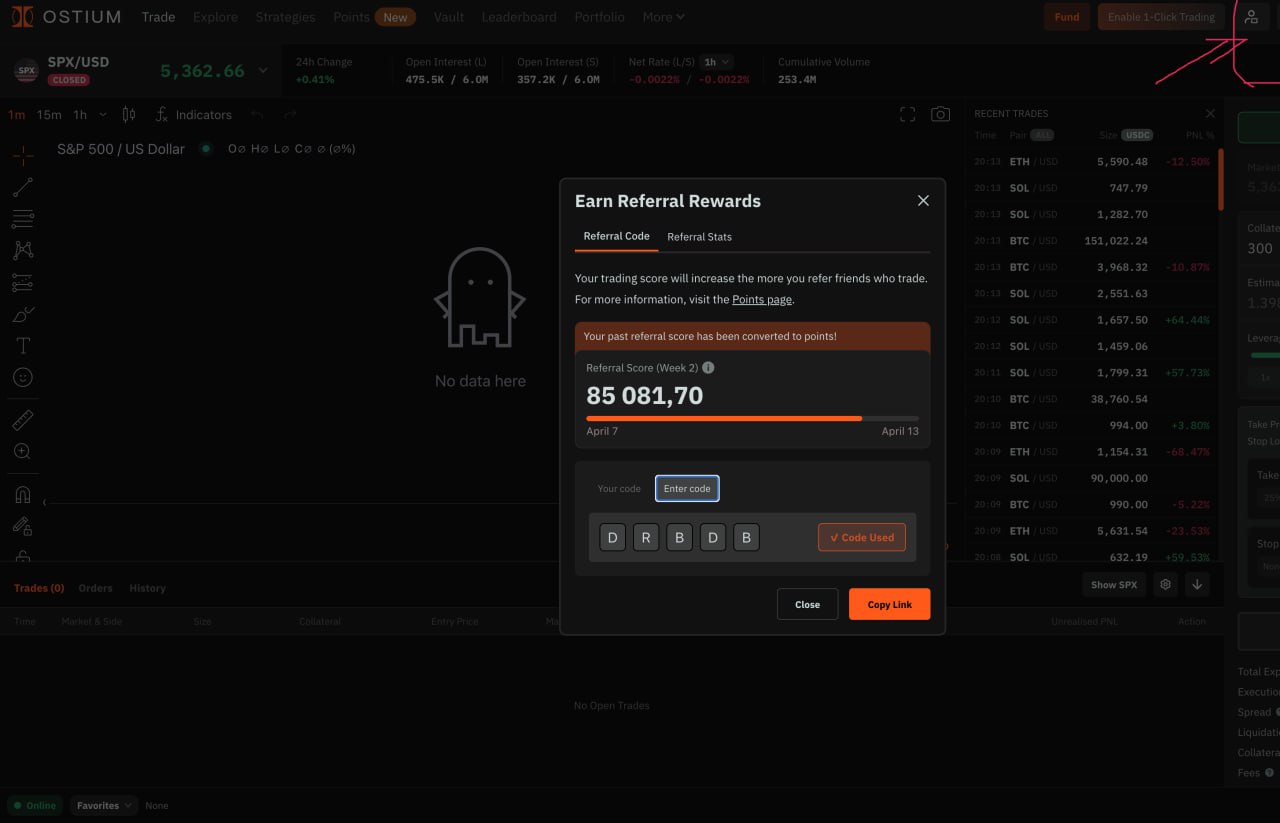Image resolution: width=1280 pixels, height=823 pixels.
Task: Switch to the Your code option
Action: (619, 489)
